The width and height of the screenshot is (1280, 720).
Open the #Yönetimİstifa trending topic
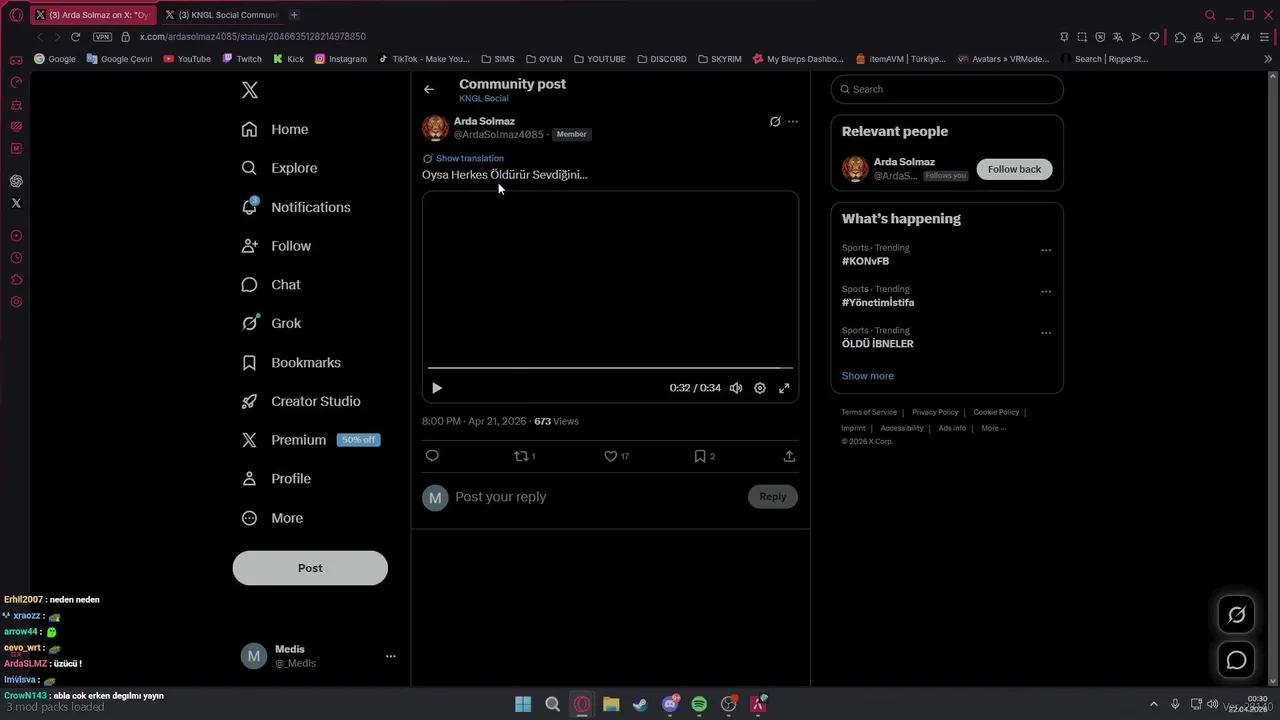coord(878,302)
